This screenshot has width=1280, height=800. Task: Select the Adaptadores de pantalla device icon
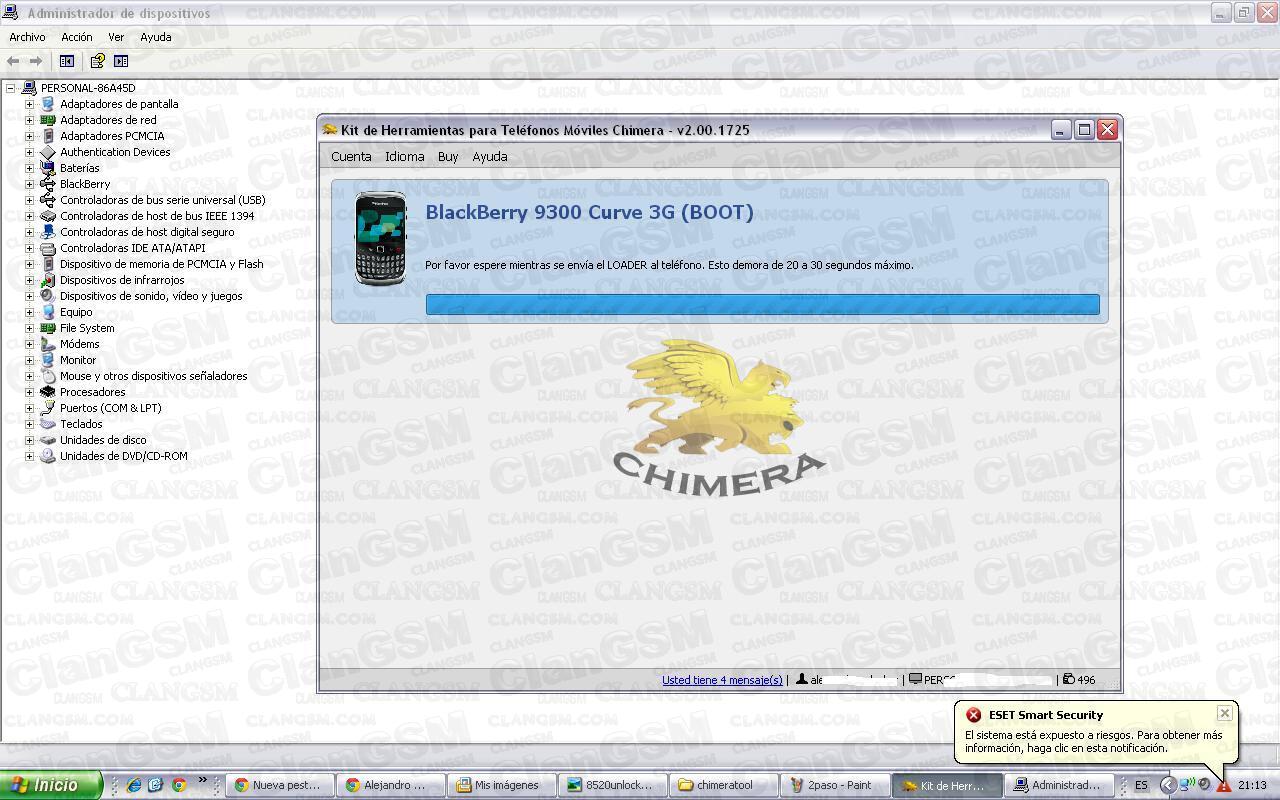click(x=47, y=104)
